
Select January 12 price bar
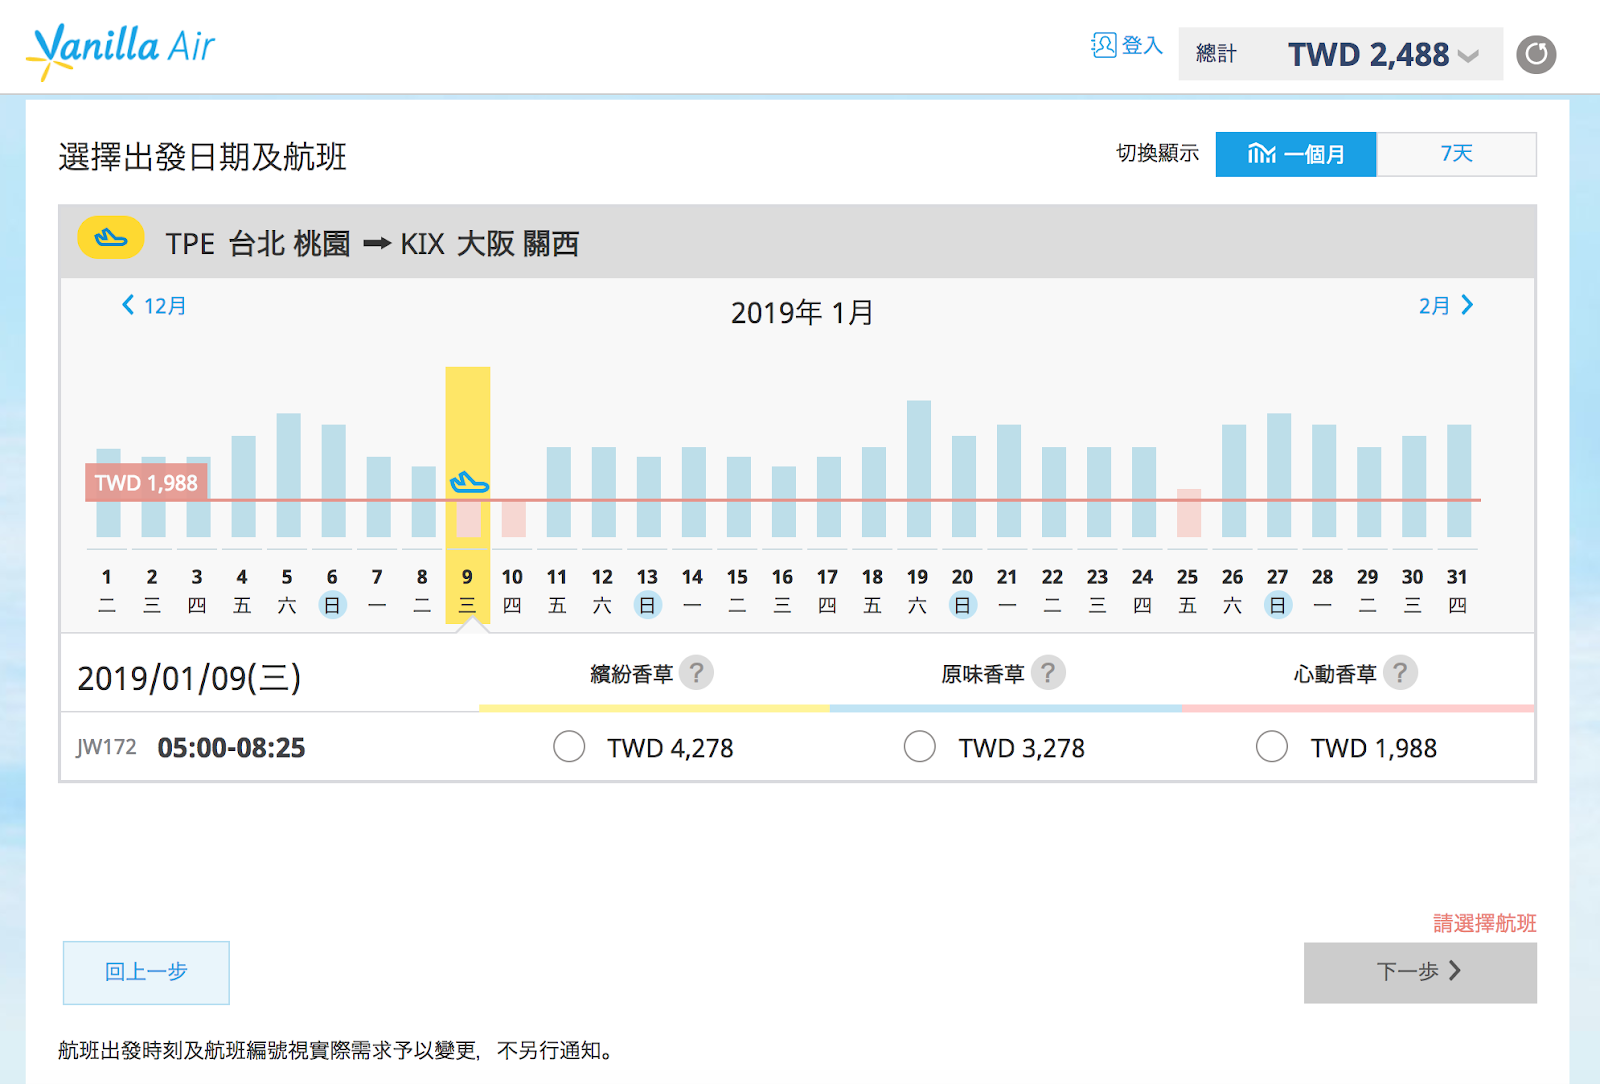[604, 492]
